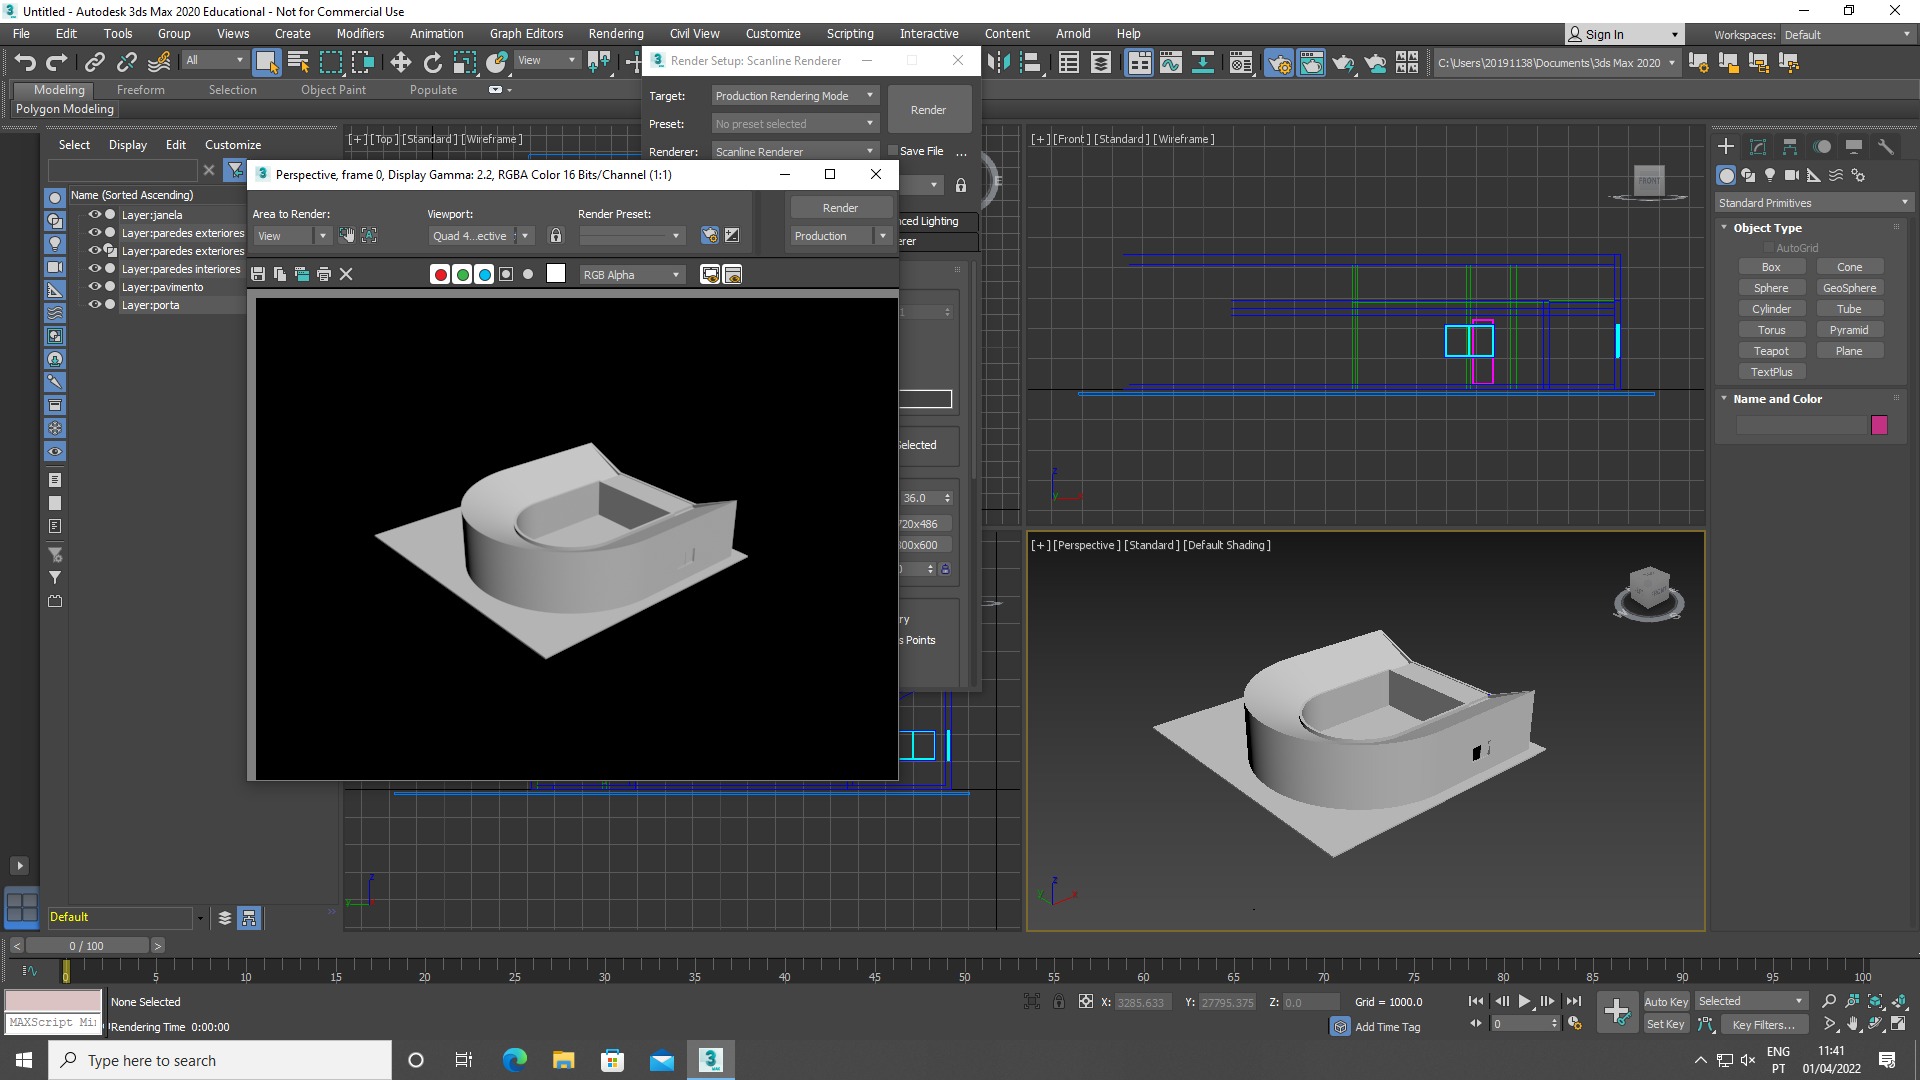Open the Hierarchy tab in command panel
1920x1080 pixels.
tap(1790, 147)
